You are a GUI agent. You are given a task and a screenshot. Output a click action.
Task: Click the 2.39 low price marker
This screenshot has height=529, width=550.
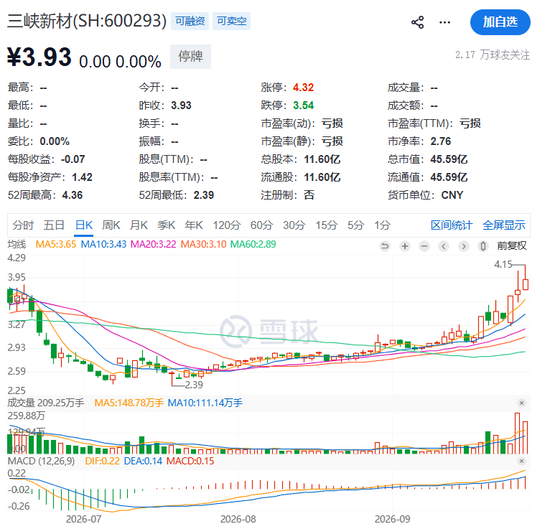(x=194, y=385)
